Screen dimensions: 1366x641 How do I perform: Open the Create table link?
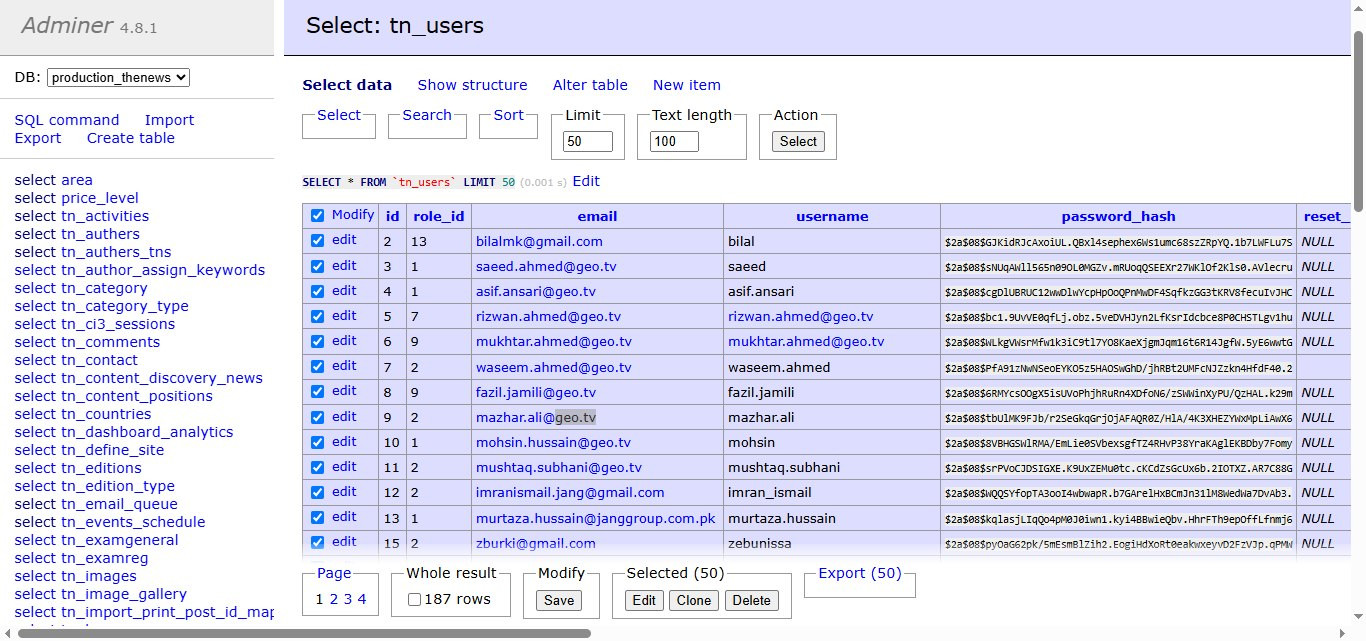click(x=131, y=138)
